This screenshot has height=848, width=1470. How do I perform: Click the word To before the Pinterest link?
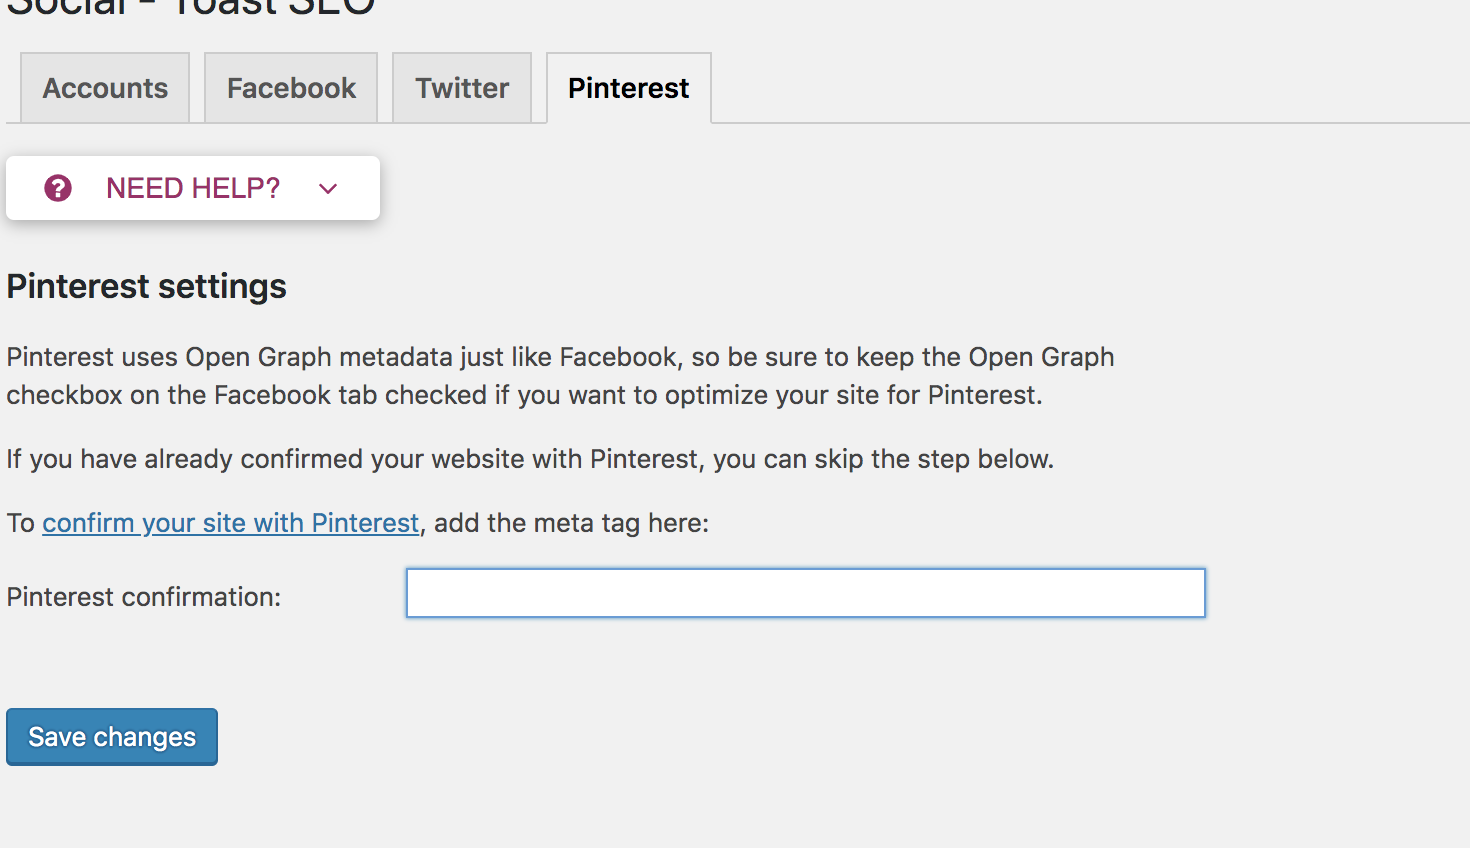pos(20,523)
